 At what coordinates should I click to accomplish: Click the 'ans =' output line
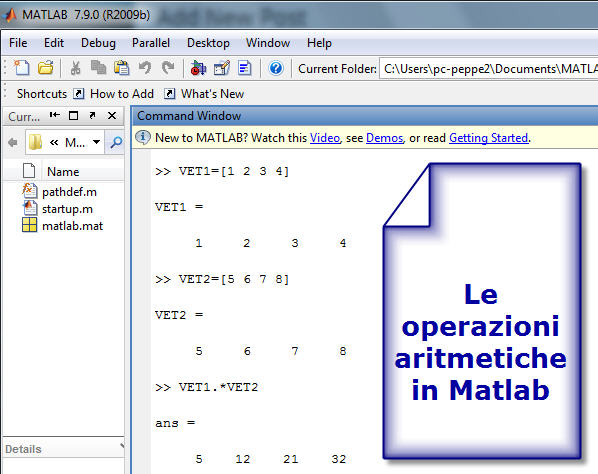[175, 423]
